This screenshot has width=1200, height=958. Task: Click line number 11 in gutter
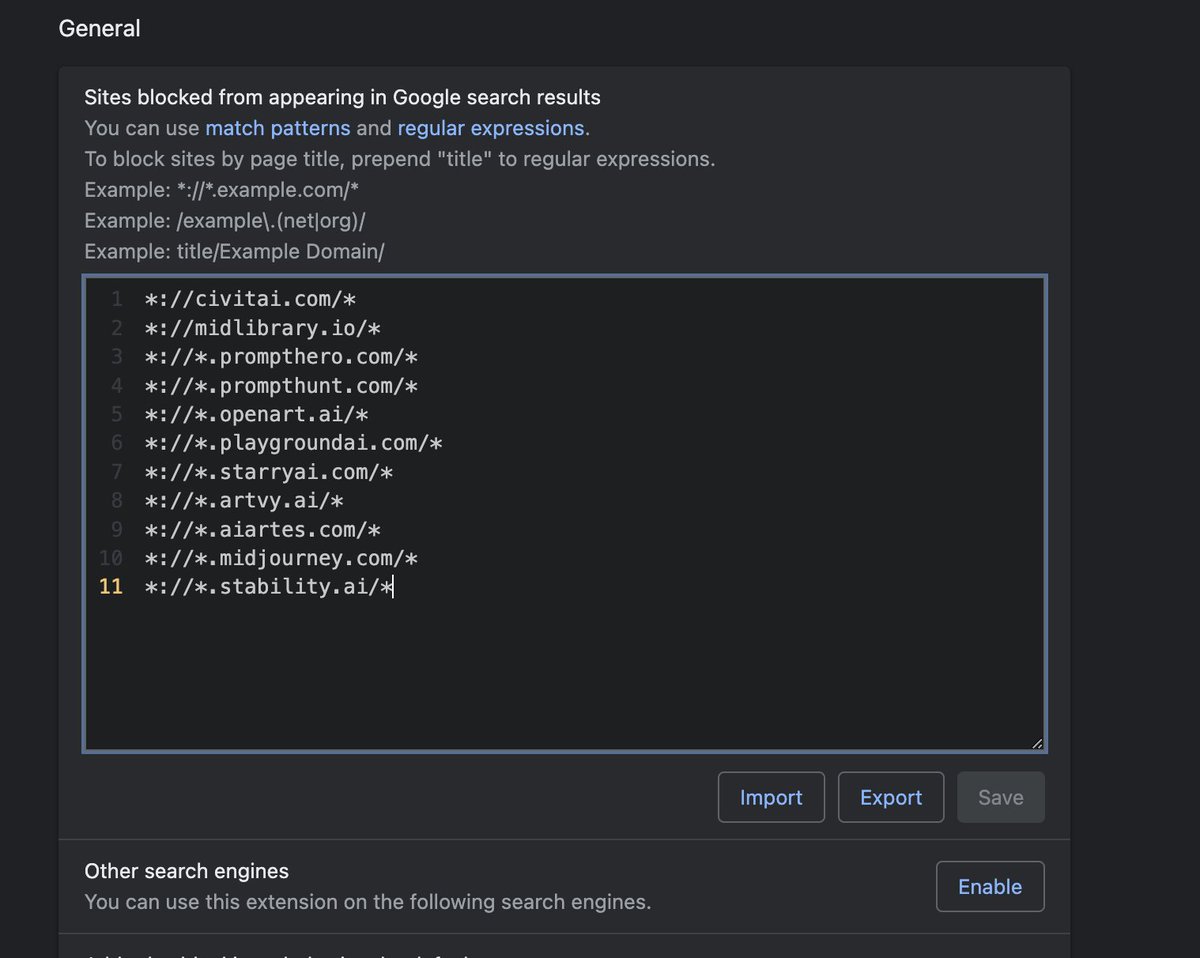(111, 587)
